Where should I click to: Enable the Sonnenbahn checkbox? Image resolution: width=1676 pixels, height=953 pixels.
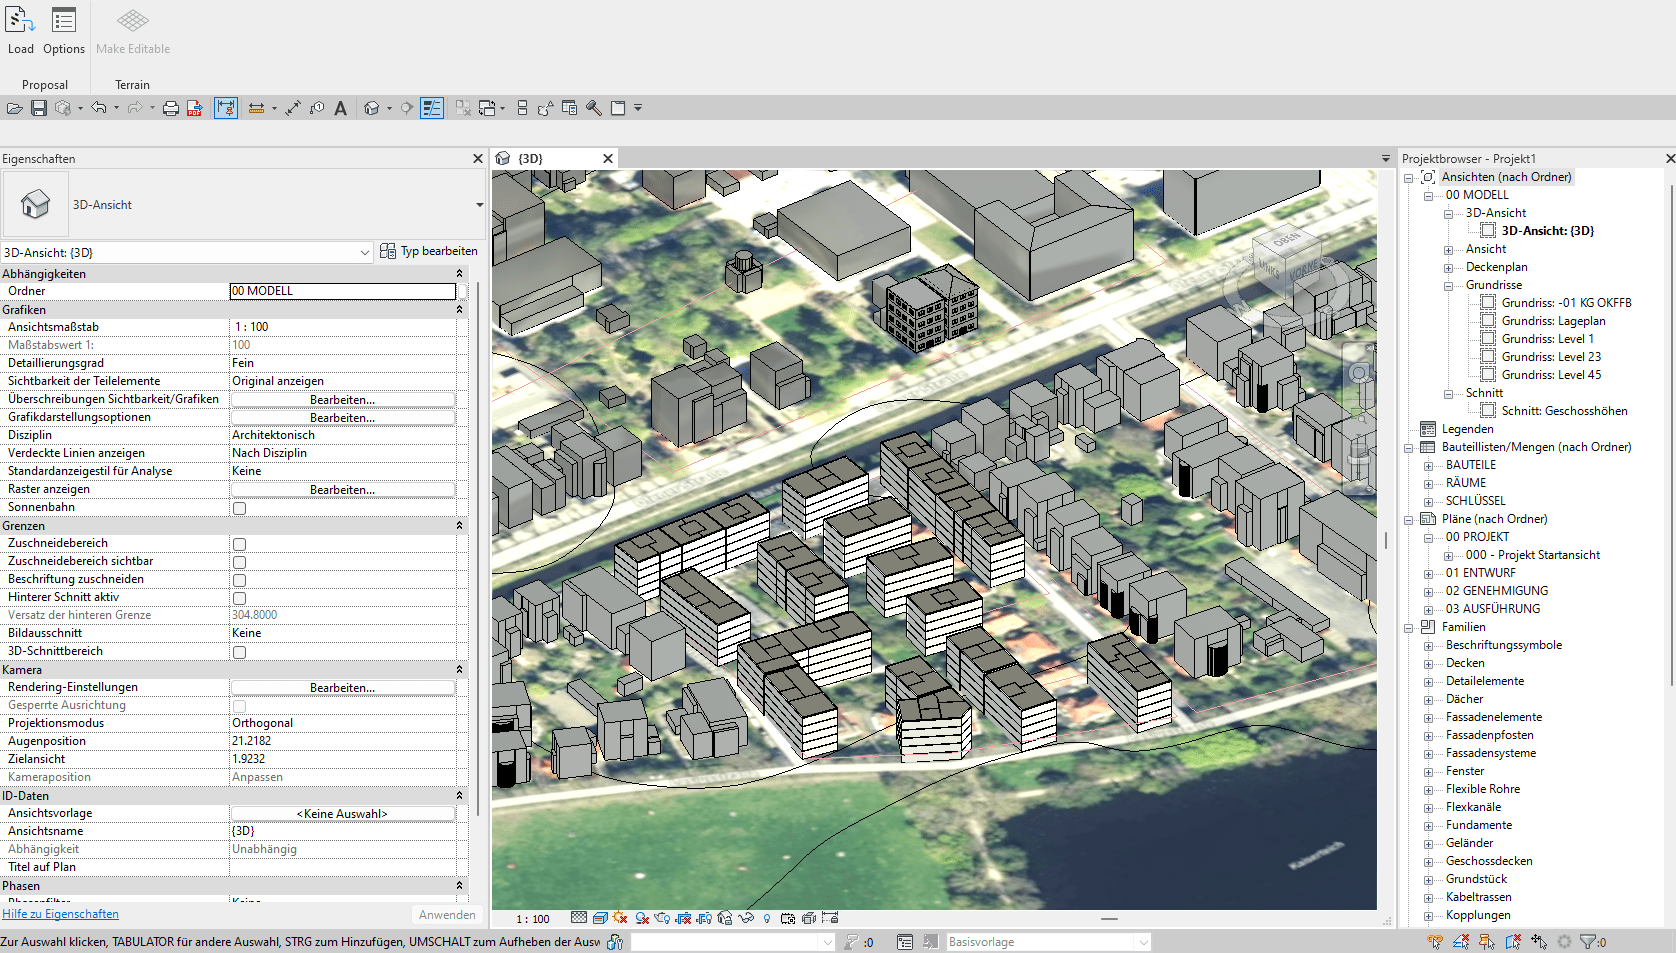pos(238,507)
